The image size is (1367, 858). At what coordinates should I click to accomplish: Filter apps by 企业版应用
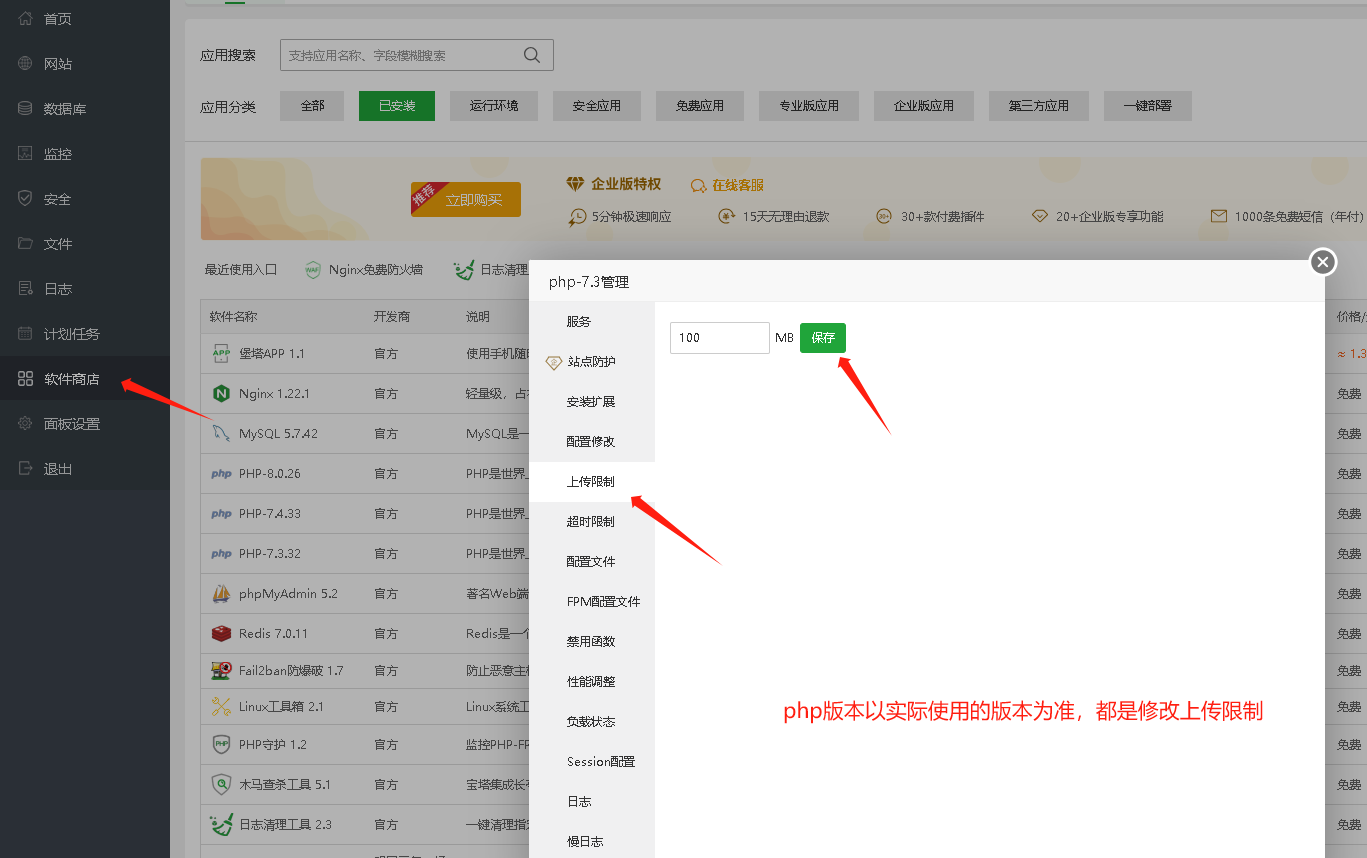click(924, 106)
